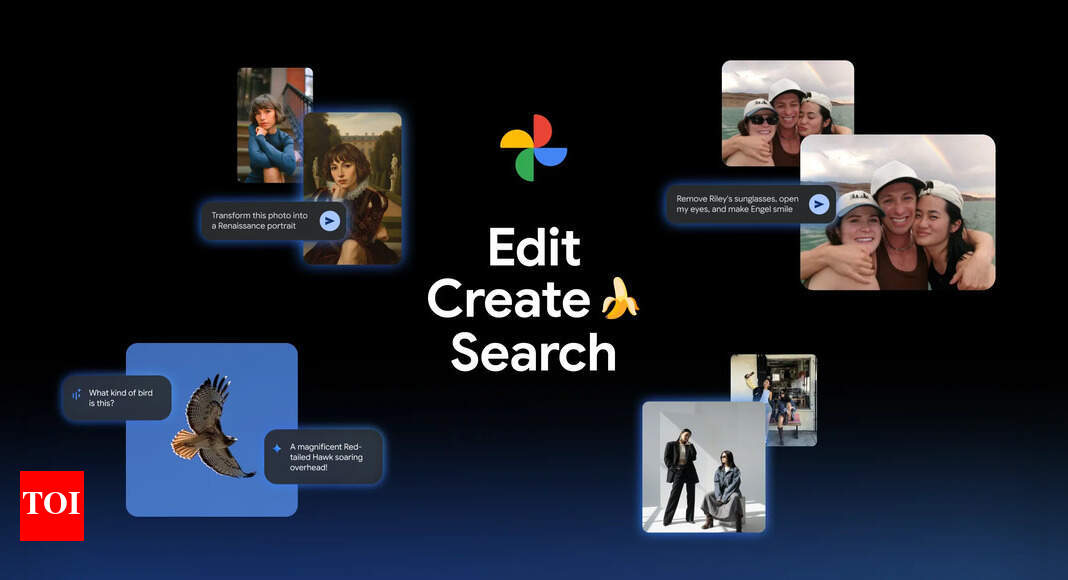Send the Renaissance portrait prompt

coord(329,221)
